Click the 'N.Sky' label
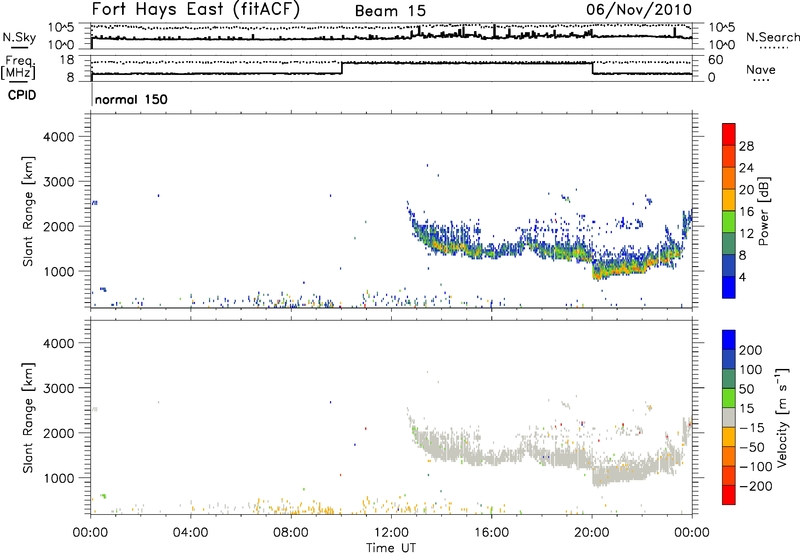The image size is (800, 554). pos(19,37)
